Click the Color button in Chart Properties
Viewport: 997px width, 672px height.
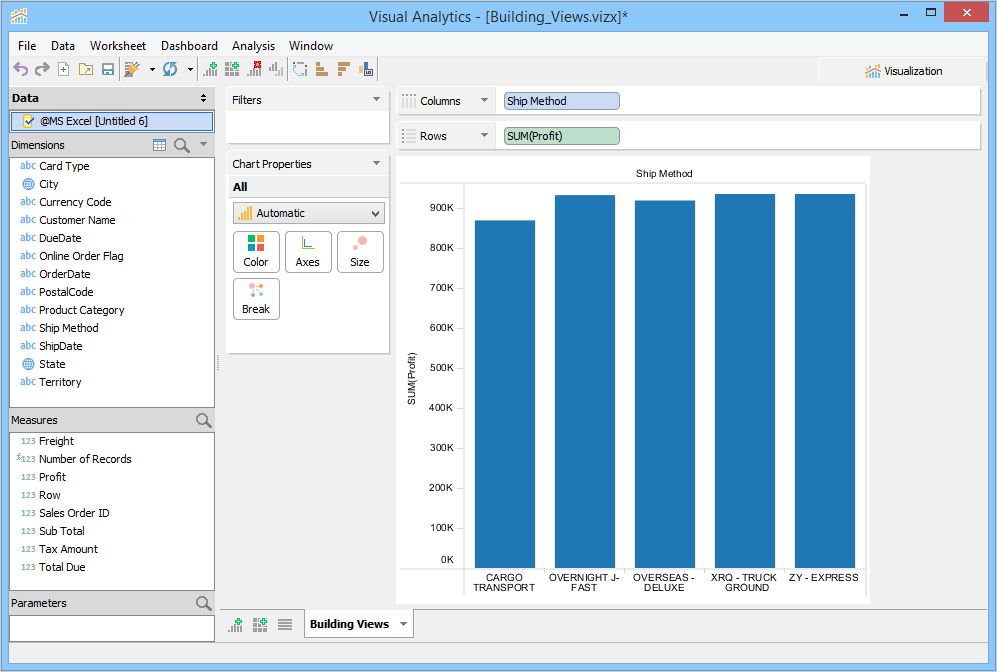[256, 252]
